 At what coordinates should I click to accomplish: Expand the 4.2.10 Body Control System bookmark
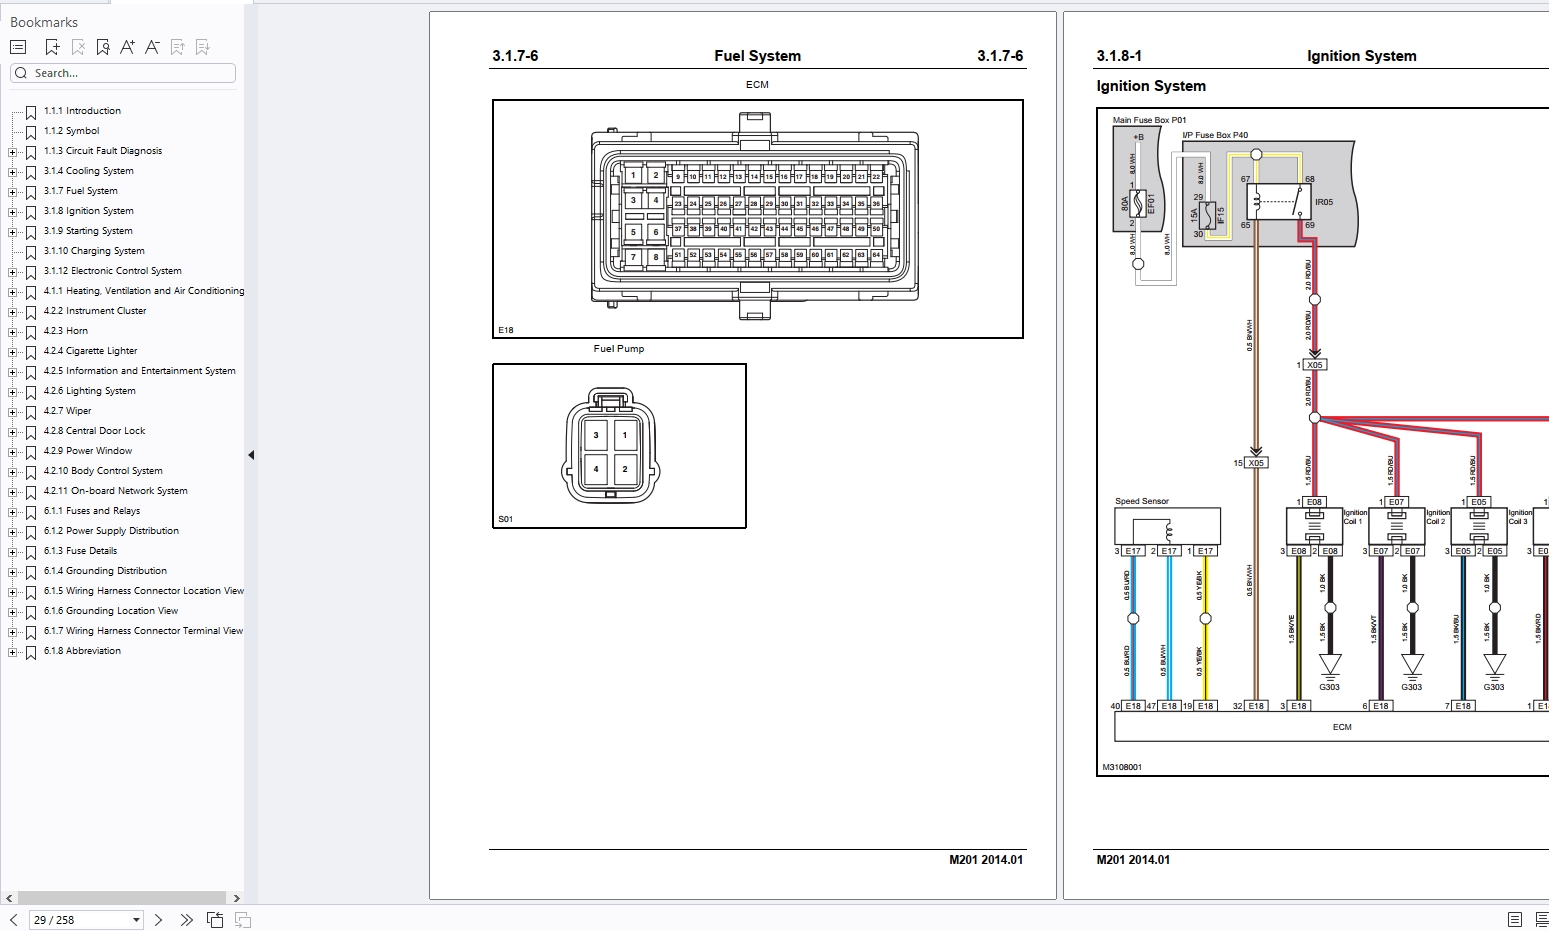click(12, 472)
